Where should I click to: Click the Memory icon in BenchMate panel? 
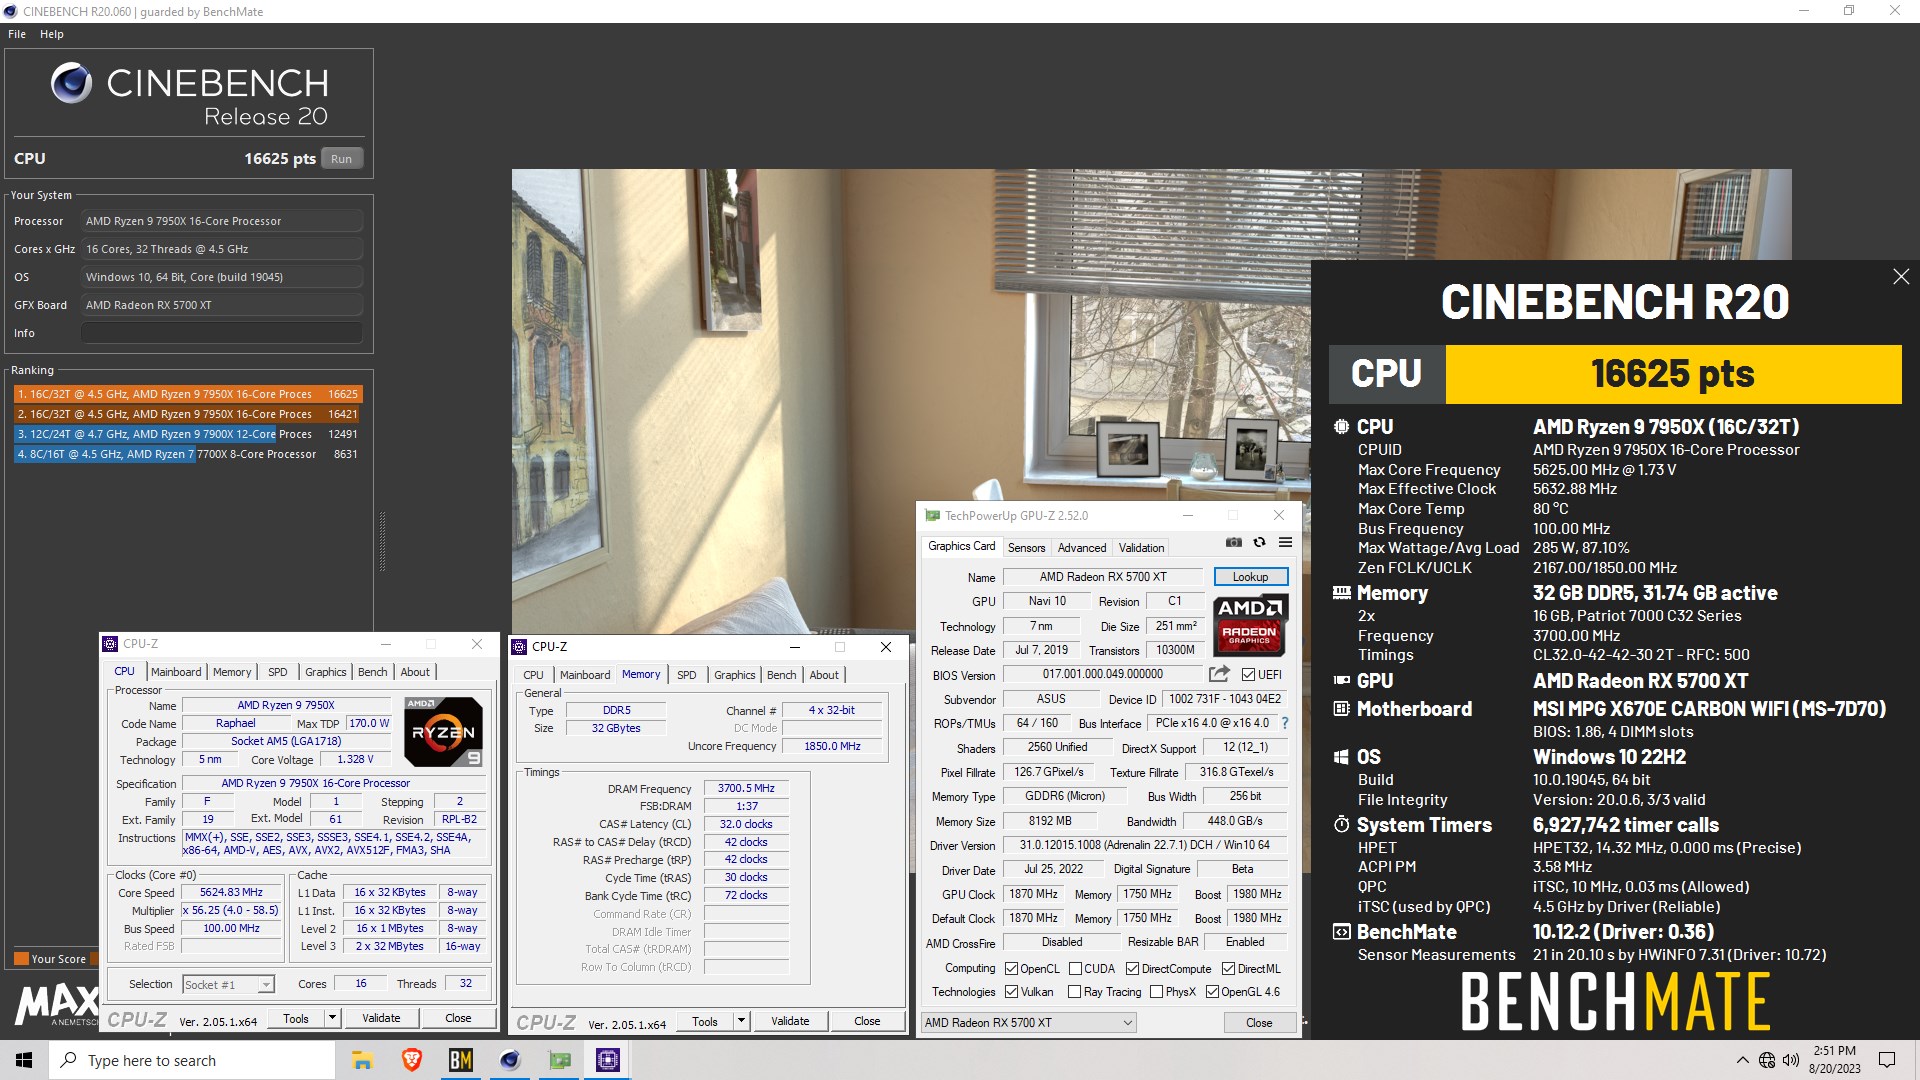coord(1341,593)
